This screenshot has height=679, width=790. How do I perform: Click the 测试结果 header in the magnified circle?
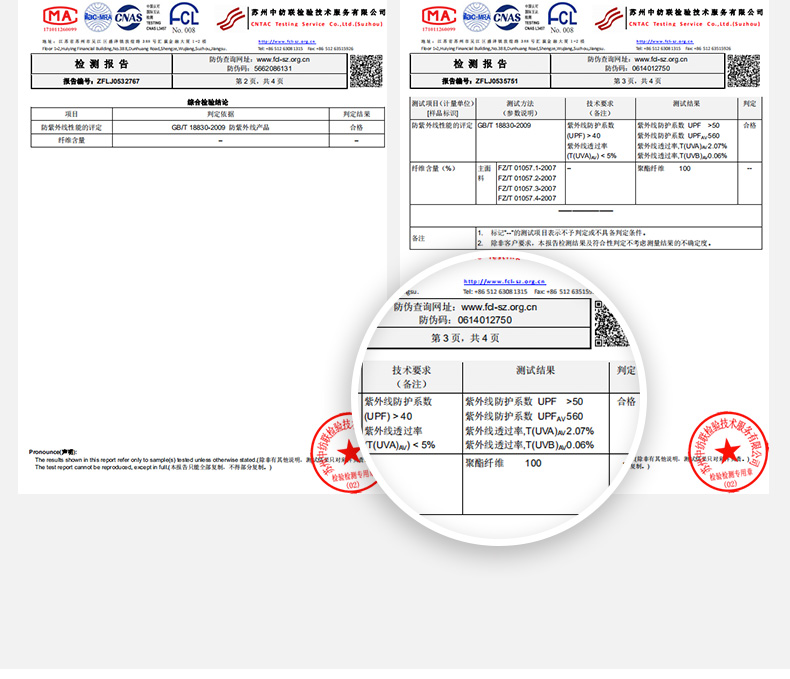point(535,370)
